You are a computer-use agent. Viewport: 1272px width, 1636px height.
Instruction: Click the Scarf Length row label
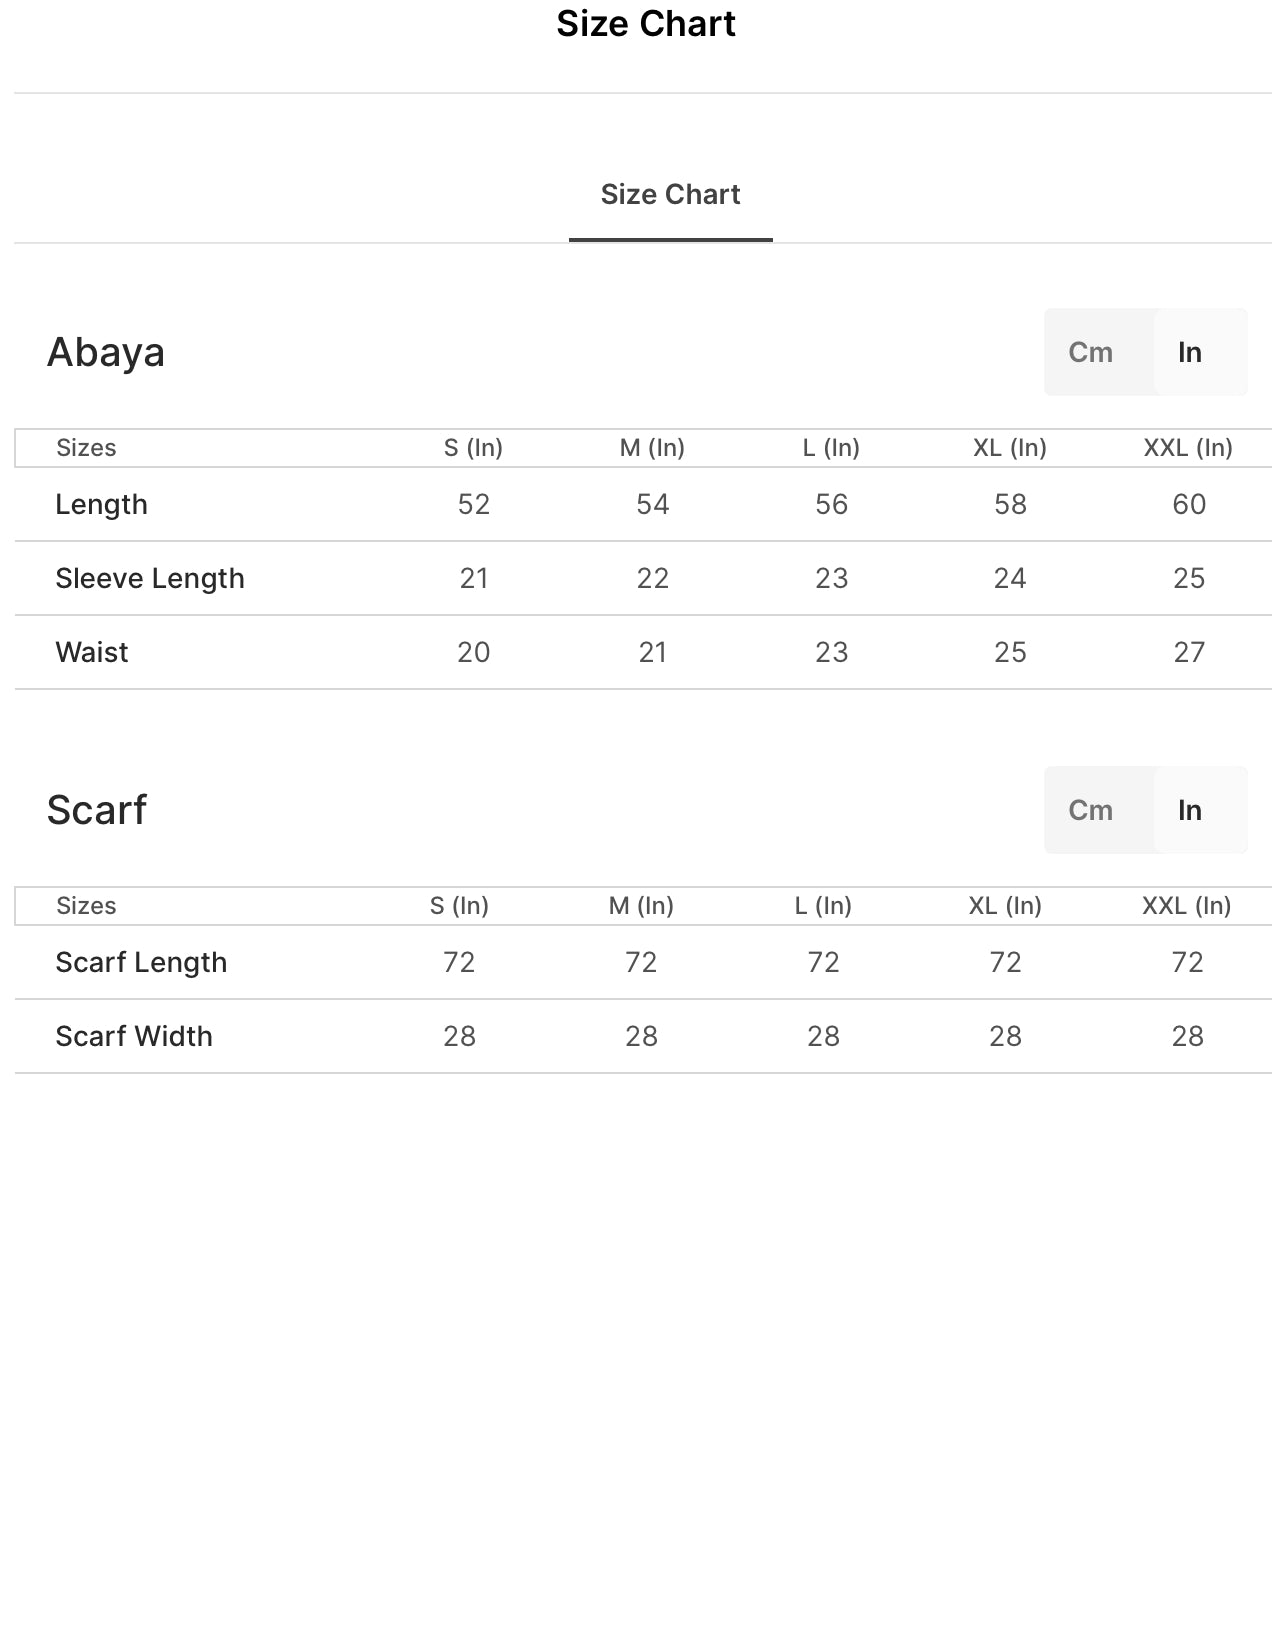click(x=141, y=963)
